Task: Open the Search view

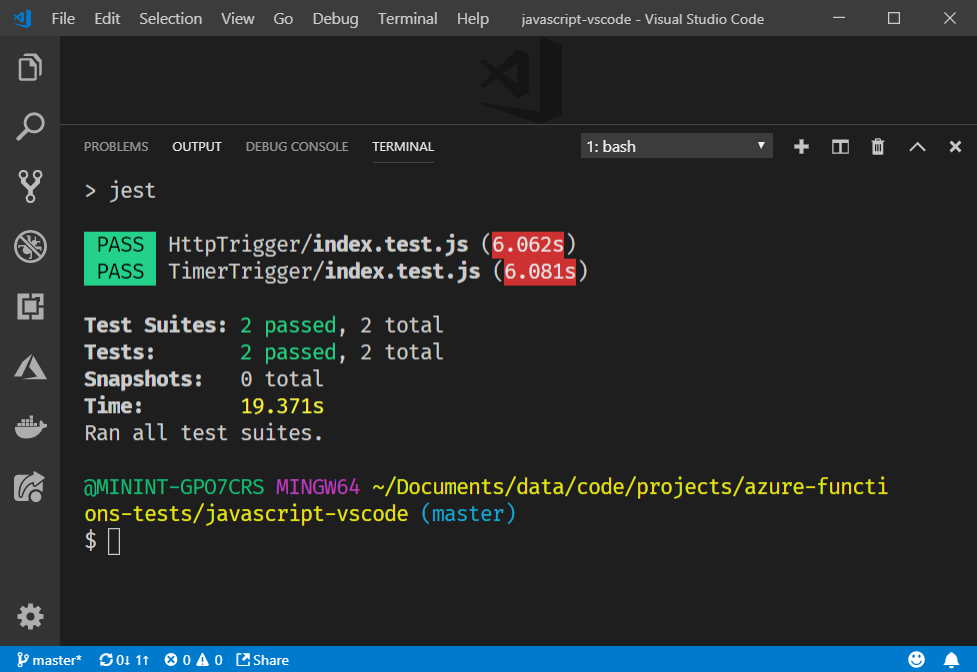Action: (x=30, y=126)
